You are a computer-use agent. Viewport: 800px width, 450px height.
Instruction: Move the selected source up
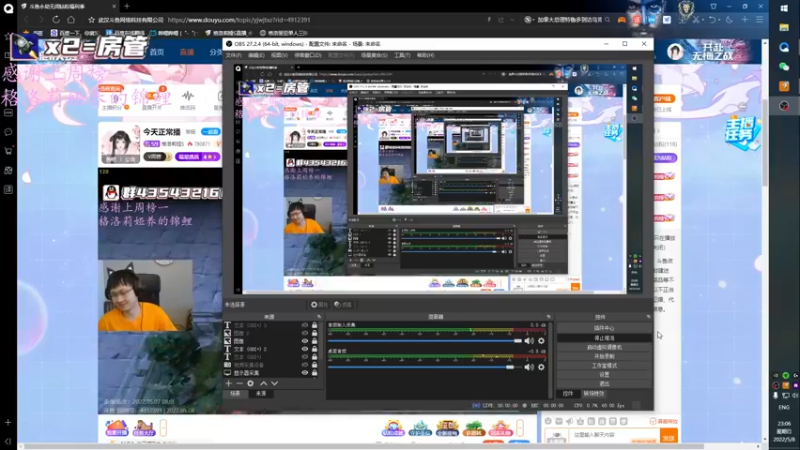pos(263,383)
